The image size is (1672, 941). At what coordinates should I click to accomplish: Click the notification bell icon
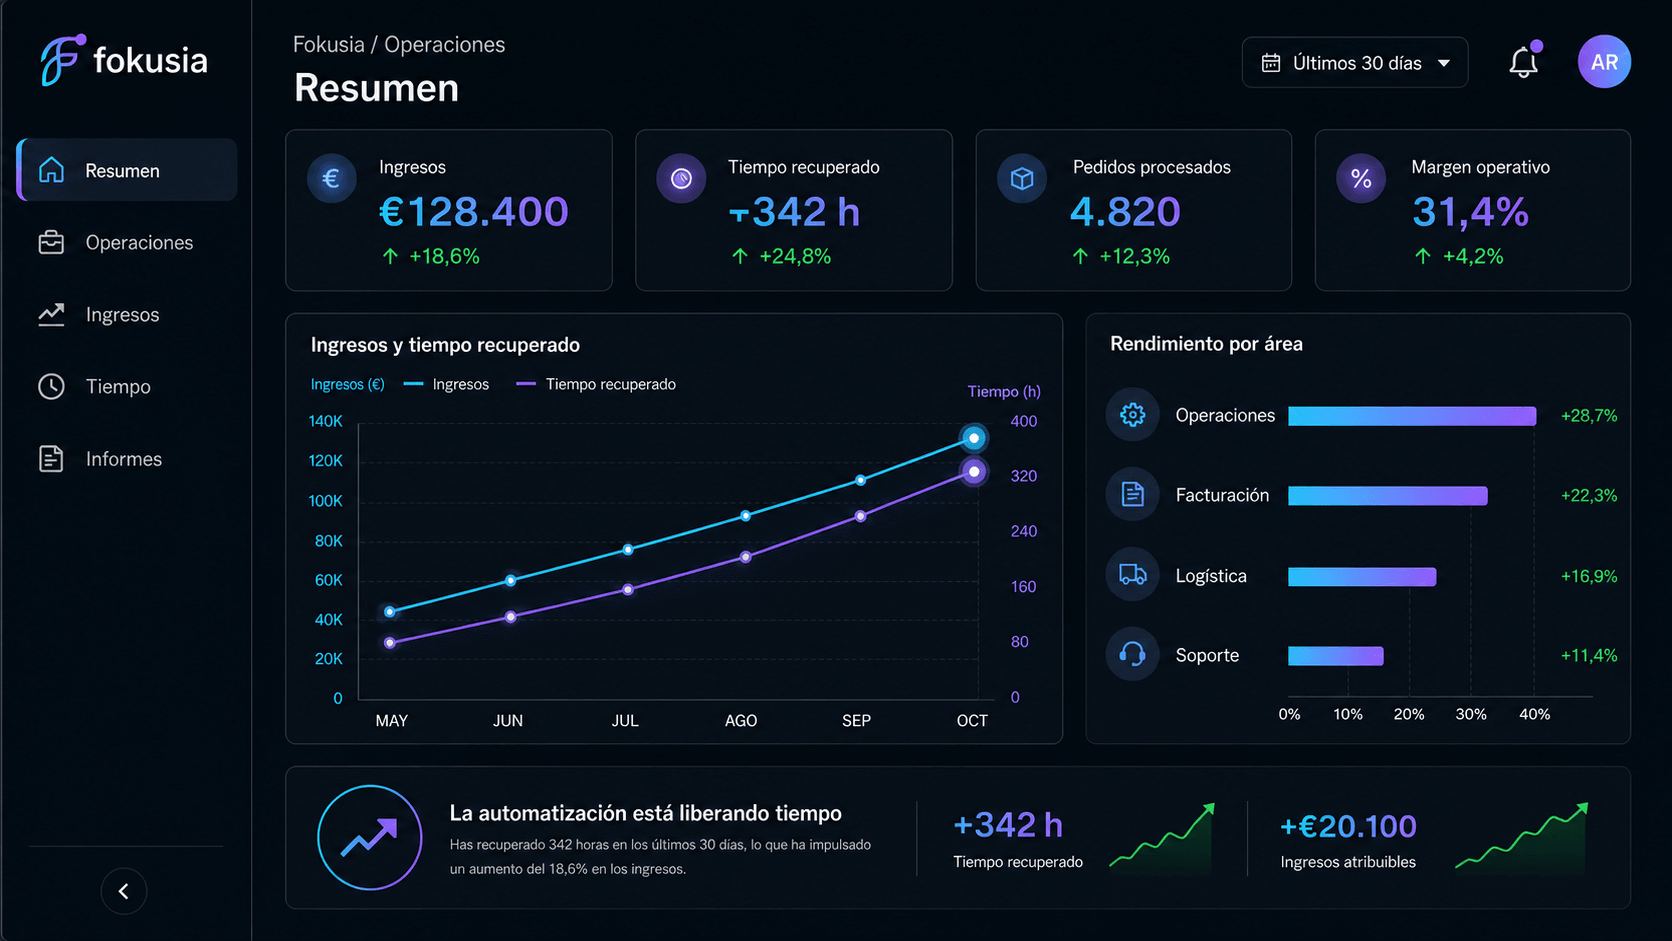tap(1523, 62)
